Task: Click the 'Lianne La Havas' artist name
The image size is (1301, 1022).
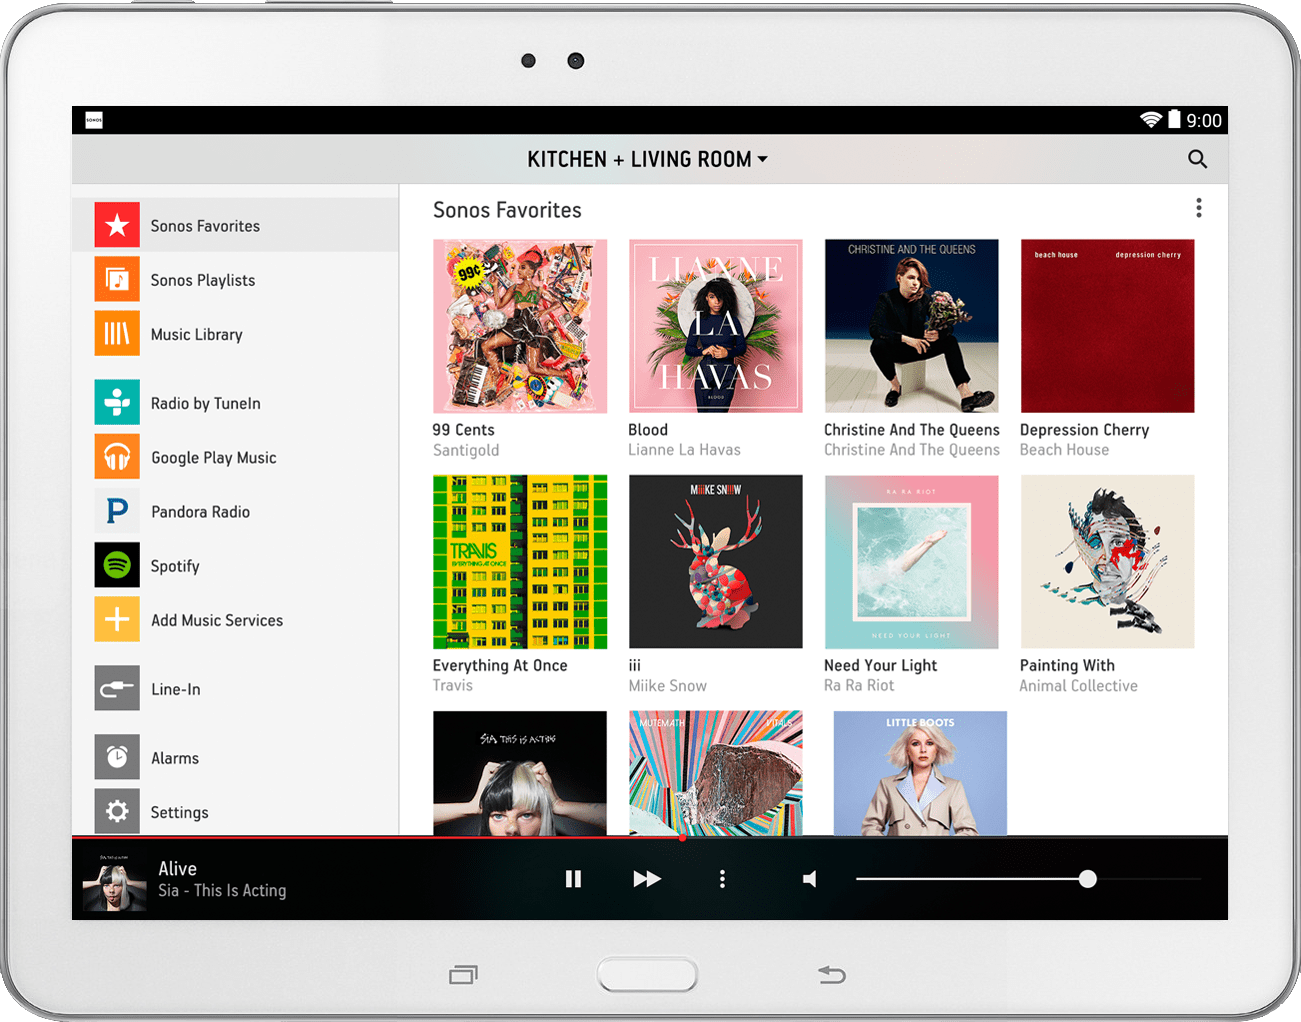Action: (x=685, y=450)
